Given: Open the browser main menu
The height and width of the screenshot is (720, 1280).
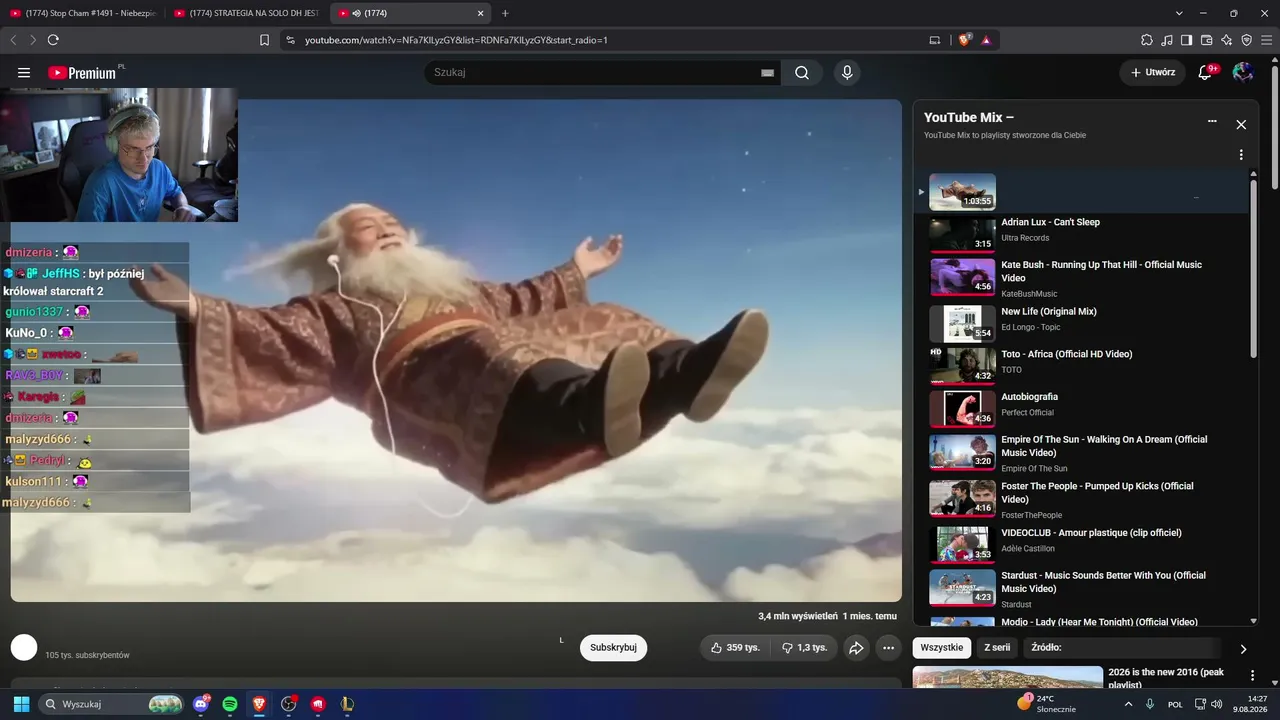Looking at the screenshot, I should coord(1267,40).
